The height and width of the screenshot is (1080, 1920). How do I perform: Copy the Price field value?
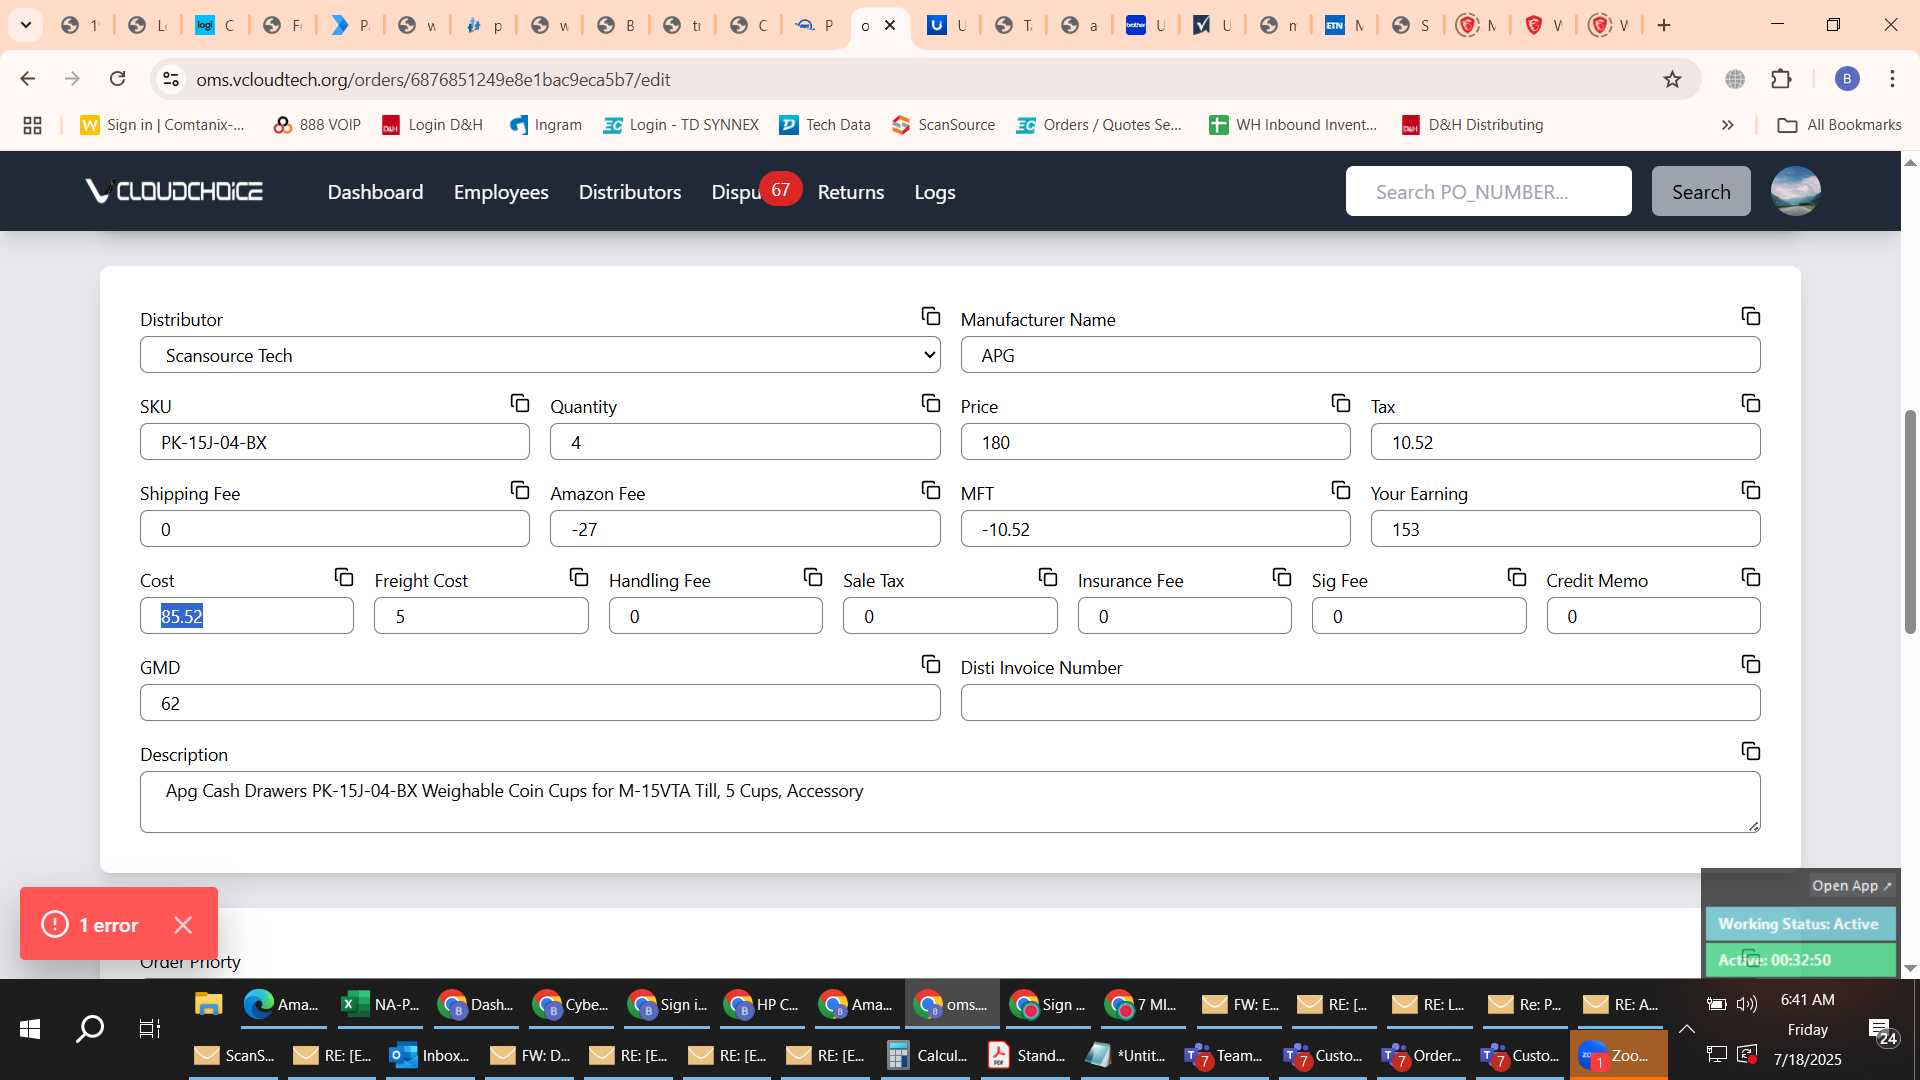click(1340, 403)
